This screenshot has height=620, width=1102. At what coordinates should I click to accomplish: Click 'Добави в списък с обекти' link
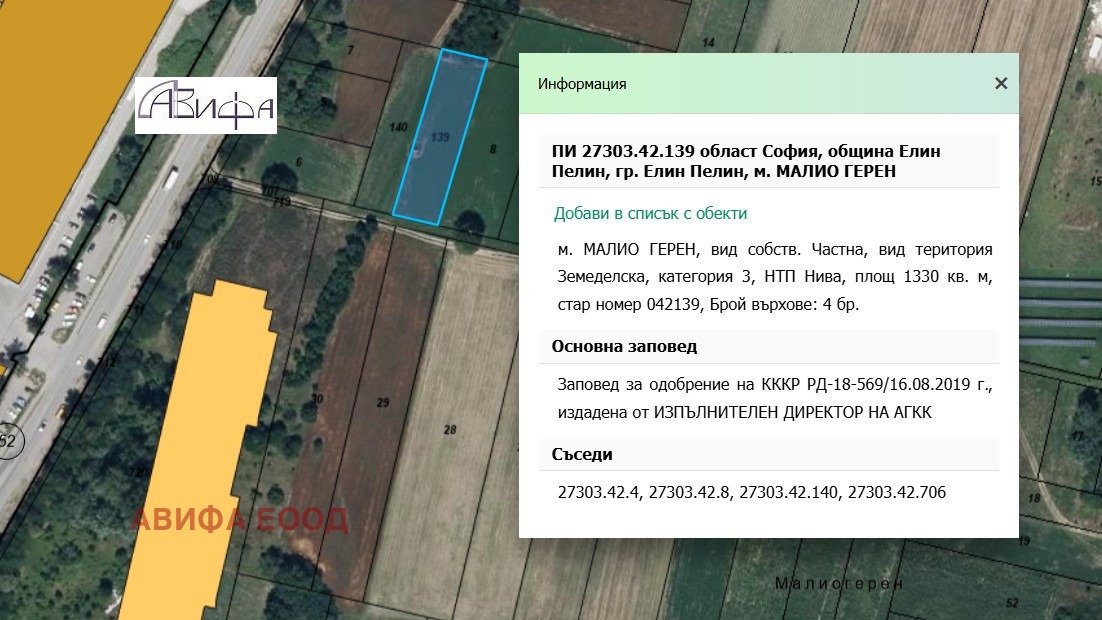click(x=650, y=214)
